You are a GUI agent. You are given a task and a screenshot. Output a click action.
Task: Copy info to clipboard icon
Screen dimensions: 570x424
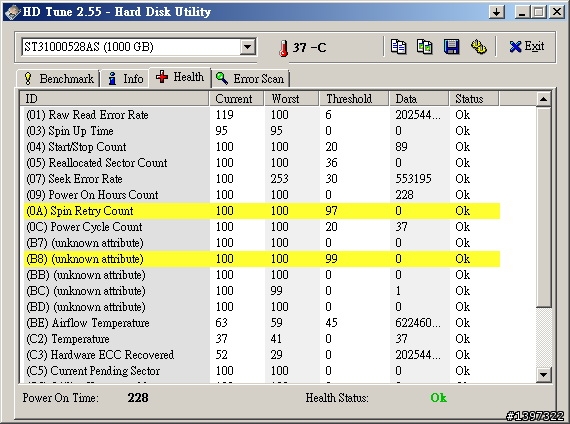point(398,47)
